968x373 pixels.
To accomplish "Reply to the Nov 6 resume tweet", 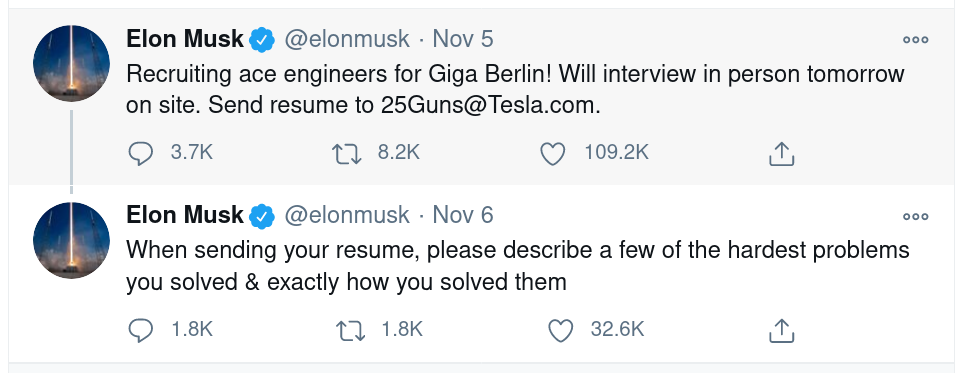I will tap(140, 330).
